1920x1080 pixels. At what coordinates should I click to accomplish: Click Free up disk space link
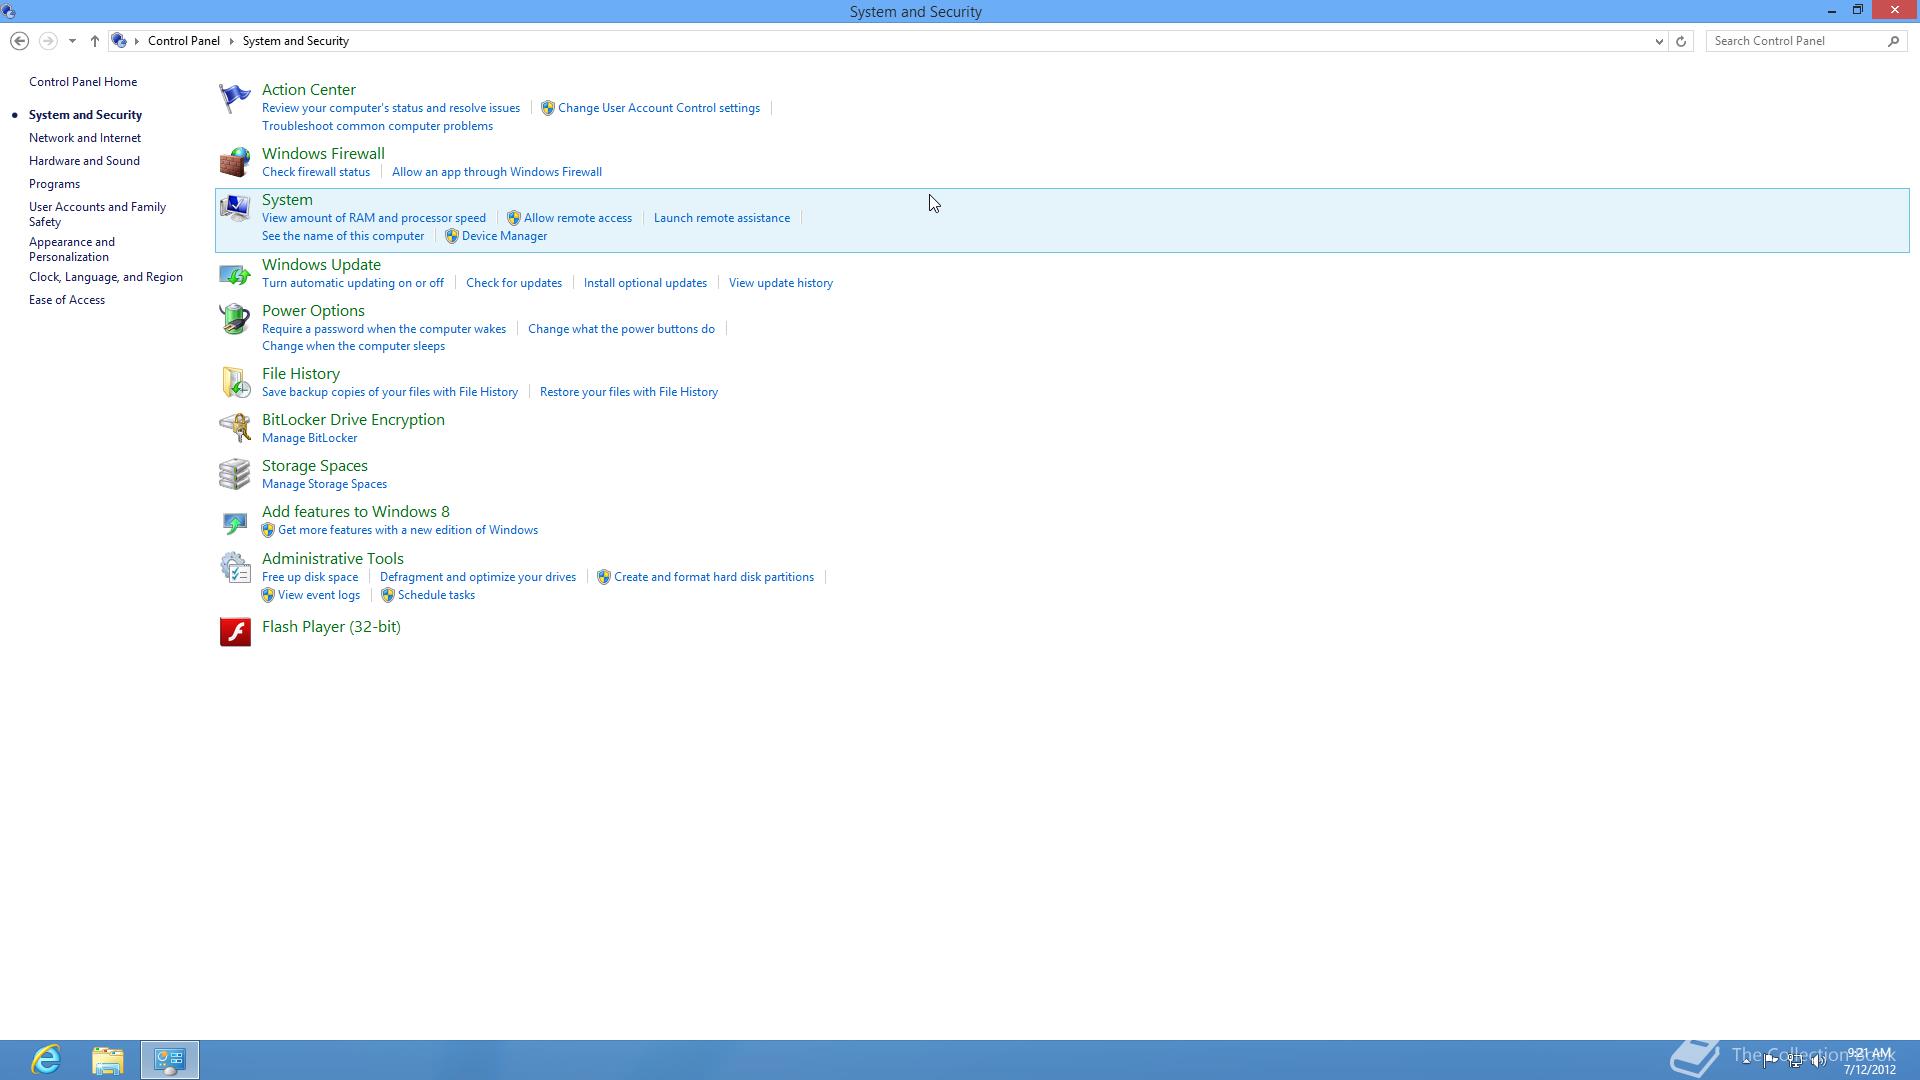tap(310, 577)
